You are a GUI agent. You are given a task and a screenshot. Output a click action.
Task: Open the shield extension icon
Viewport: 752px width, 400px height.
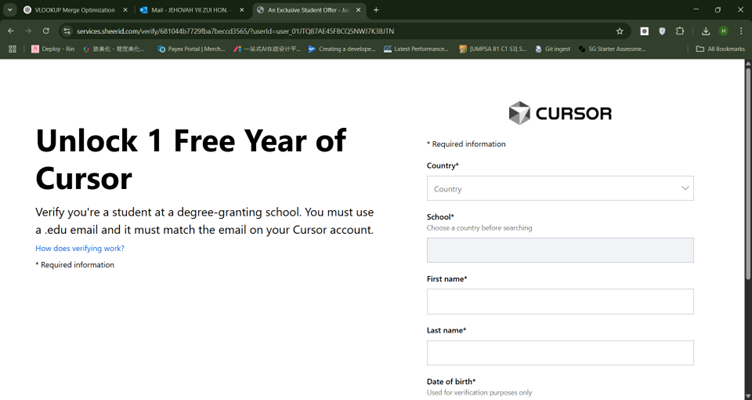click(x=662, y=31)
